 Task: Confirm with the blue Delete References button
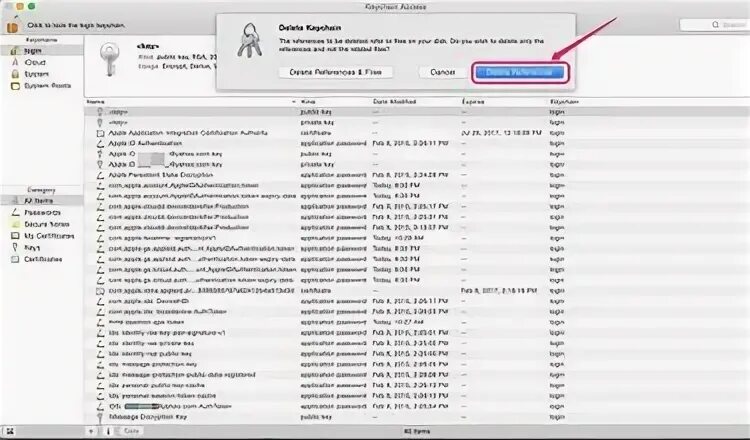tap(519, 73)
